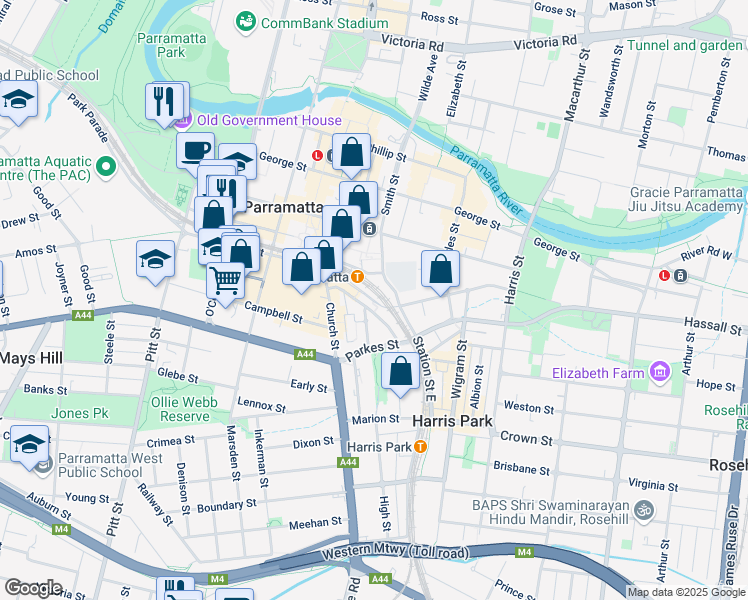Select the school marker beside Parramatta West Public School

30,445
